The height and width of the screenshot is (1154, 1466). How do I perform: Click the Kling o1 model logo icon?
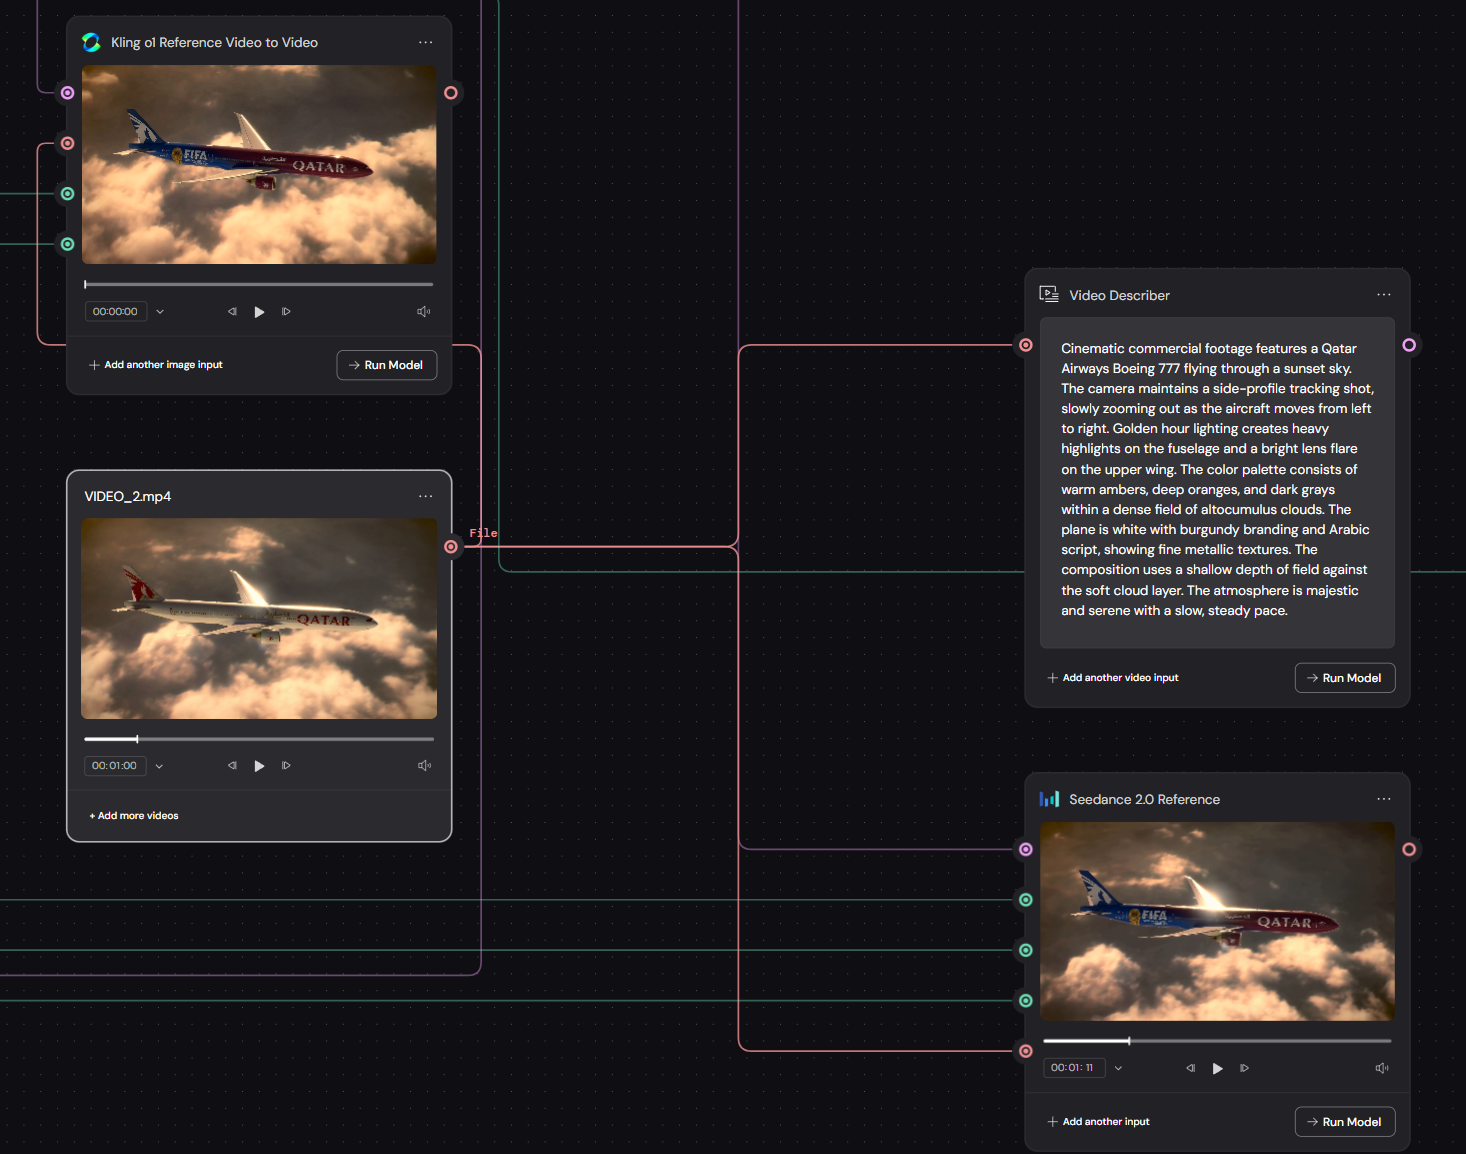(91, 42)
